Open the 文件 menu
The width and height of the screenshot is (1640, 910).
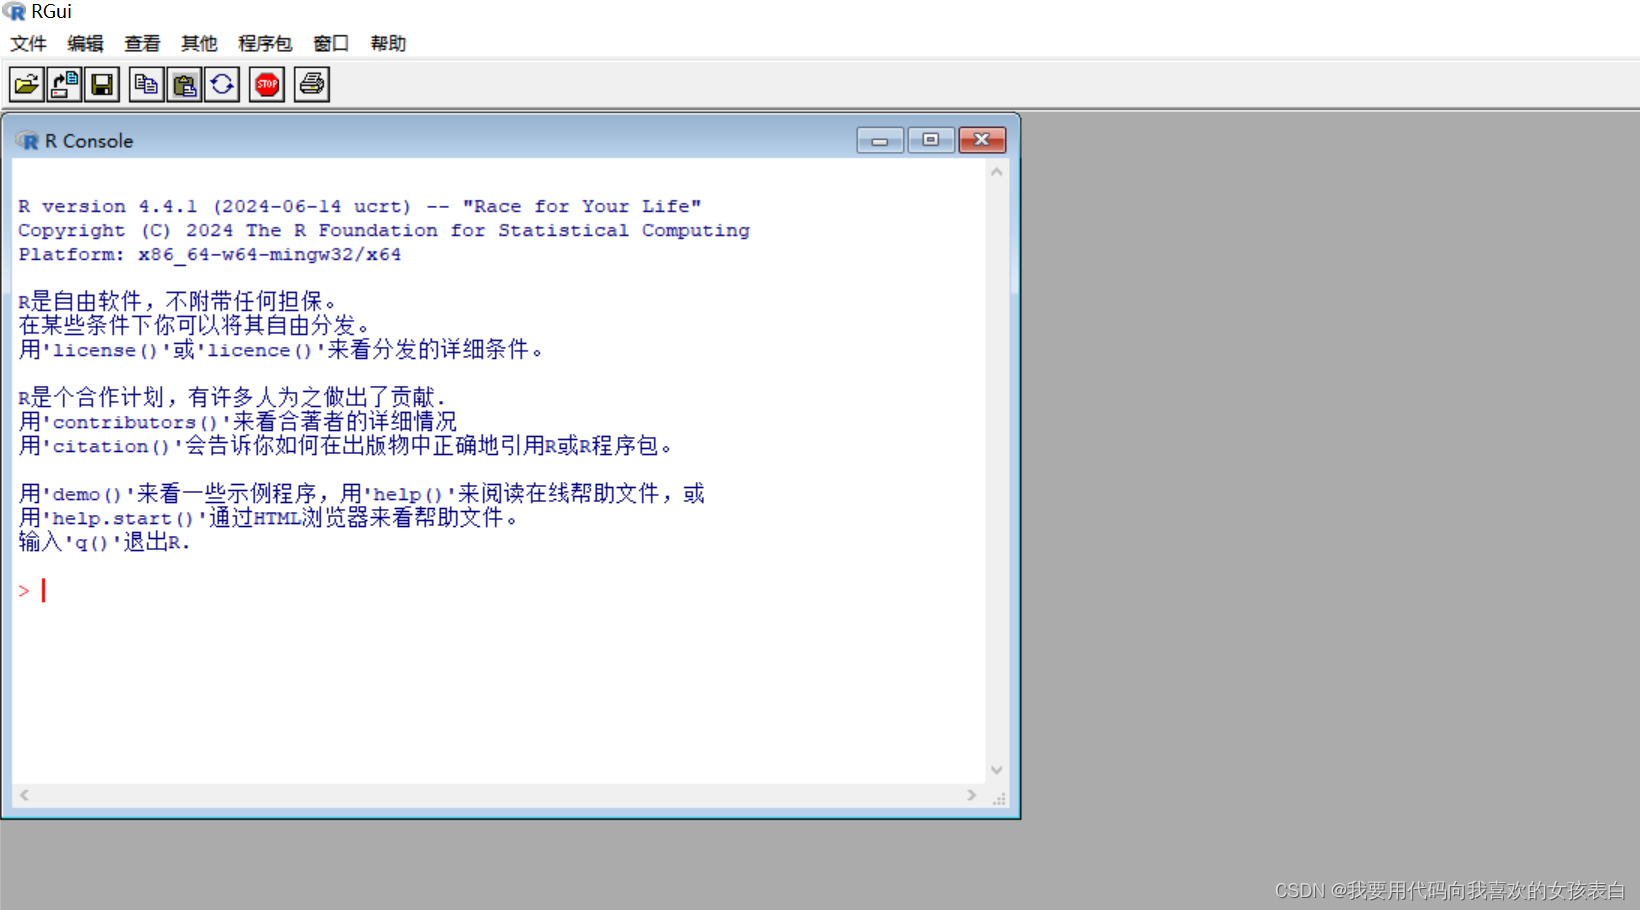pyautogui.click(x=28, y=43)
